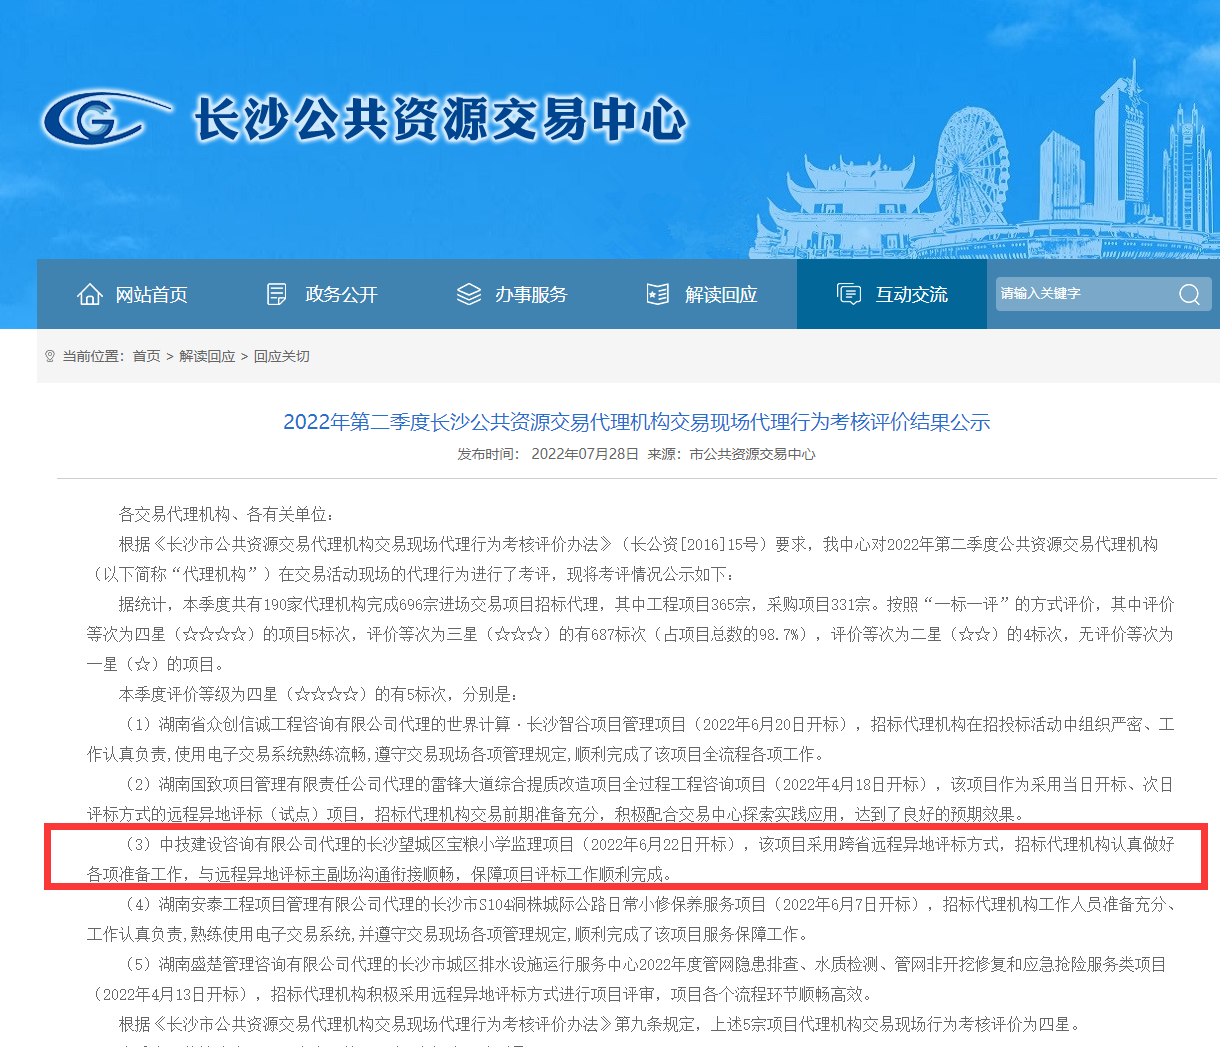This screenshot has width=1220, height=1047.
Task: Focus the 请输入关键字 search field
Action: click(1084, 294)
